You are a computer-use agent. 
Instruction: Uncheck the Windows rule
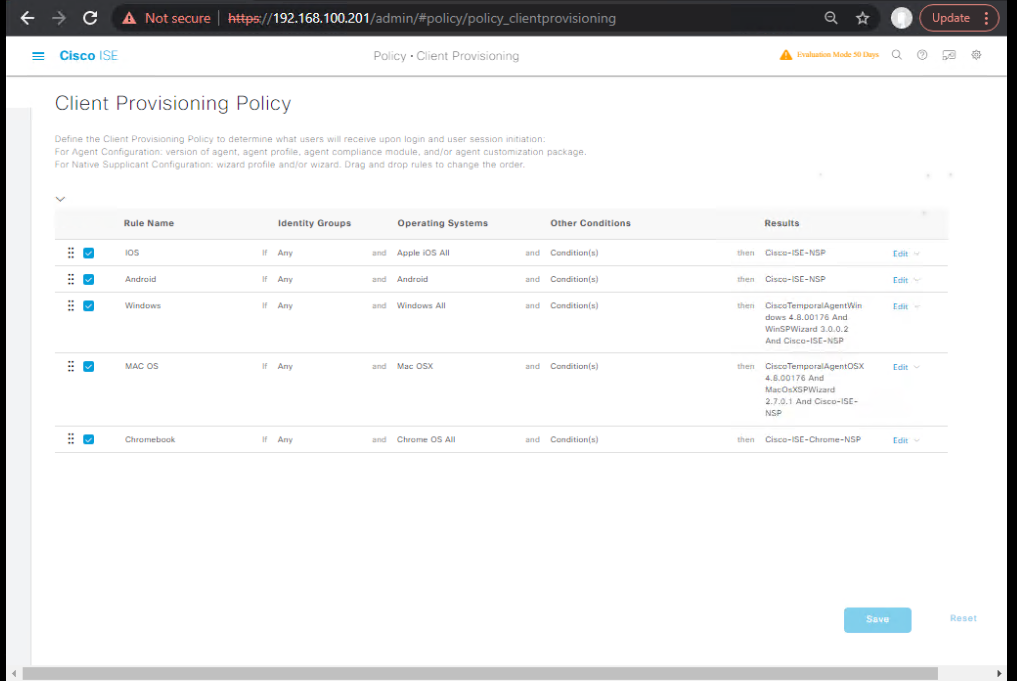tap(89, 305)
